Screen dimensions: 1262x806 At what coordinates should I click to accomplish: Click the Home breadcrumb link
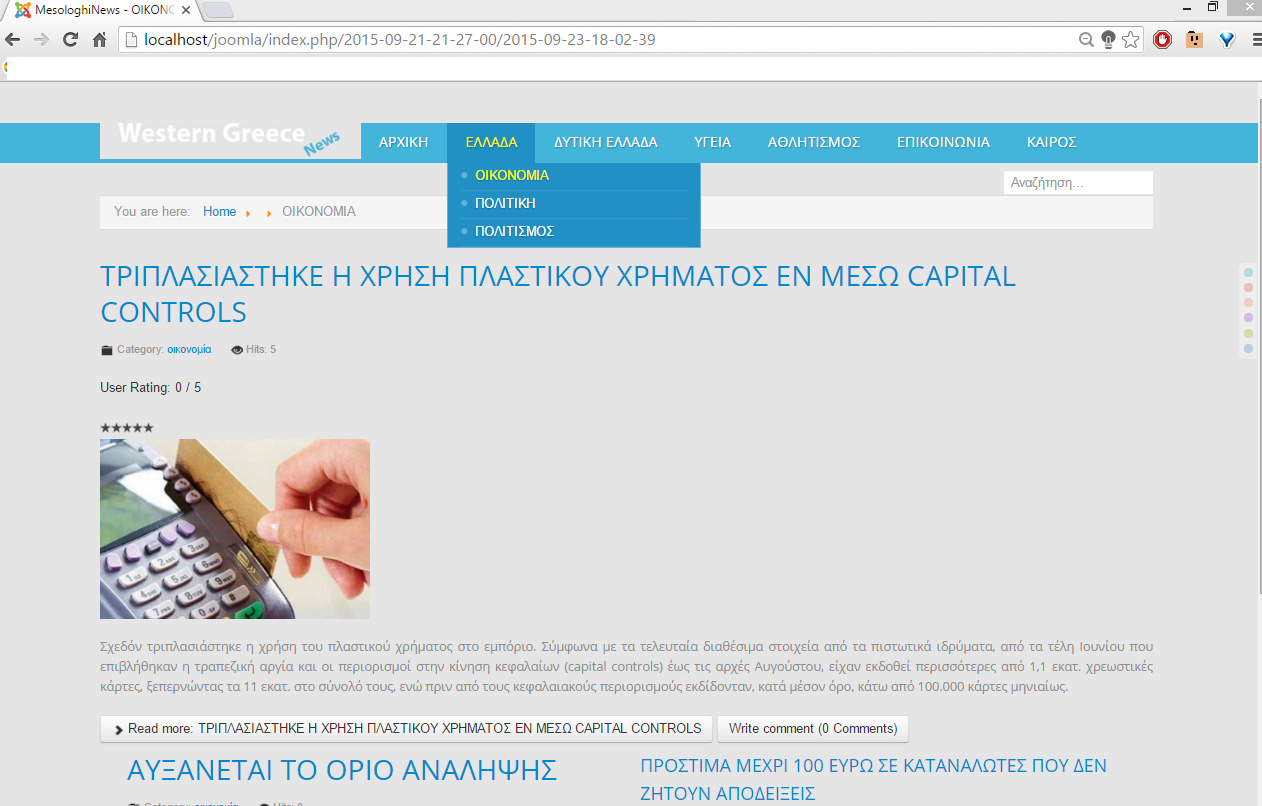[x=219, y=212]
